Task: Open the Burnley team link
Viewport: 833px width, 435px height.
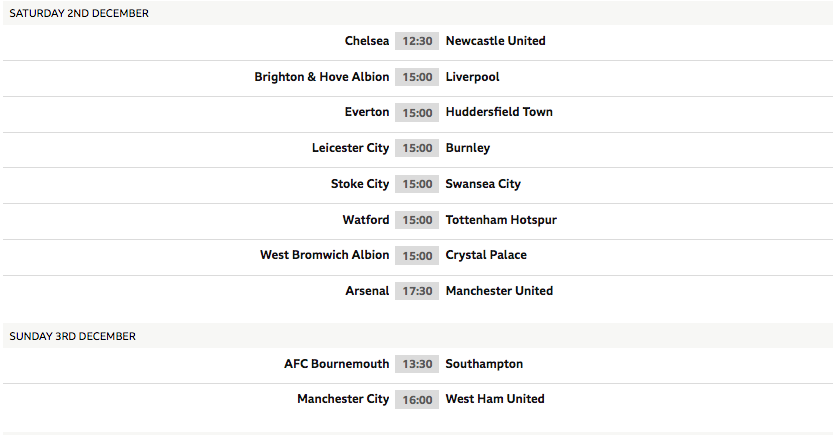Action: pyautogui.click(x=468, y=148)
